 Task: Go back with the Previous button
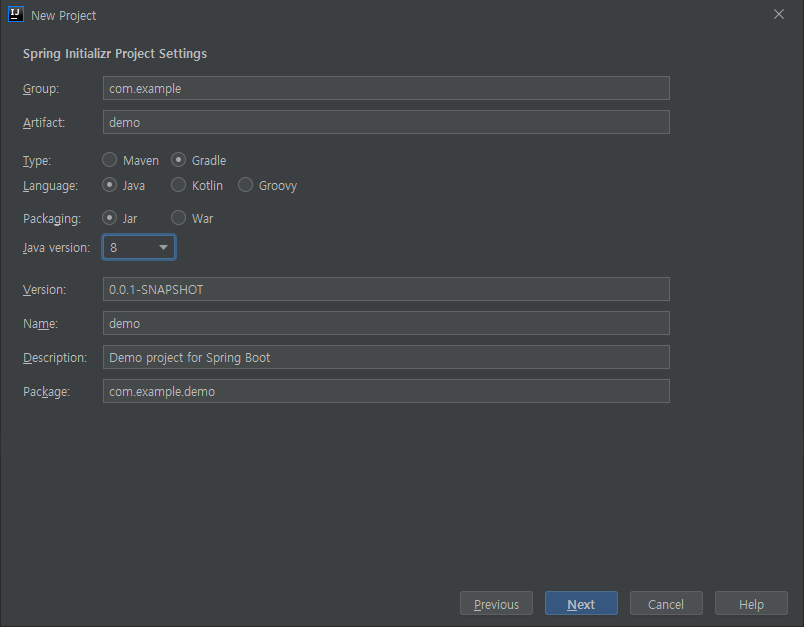point(496,604)
